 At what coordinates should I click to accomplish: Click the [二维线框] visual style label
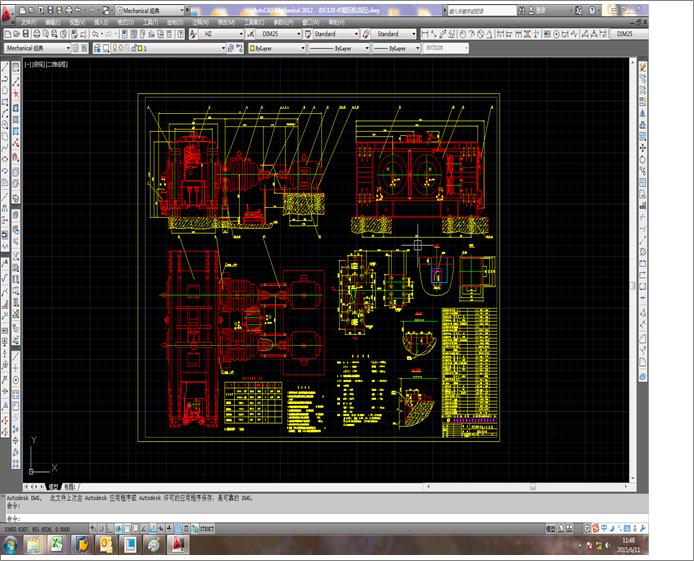pyautogui.click(x=59, y=64)
